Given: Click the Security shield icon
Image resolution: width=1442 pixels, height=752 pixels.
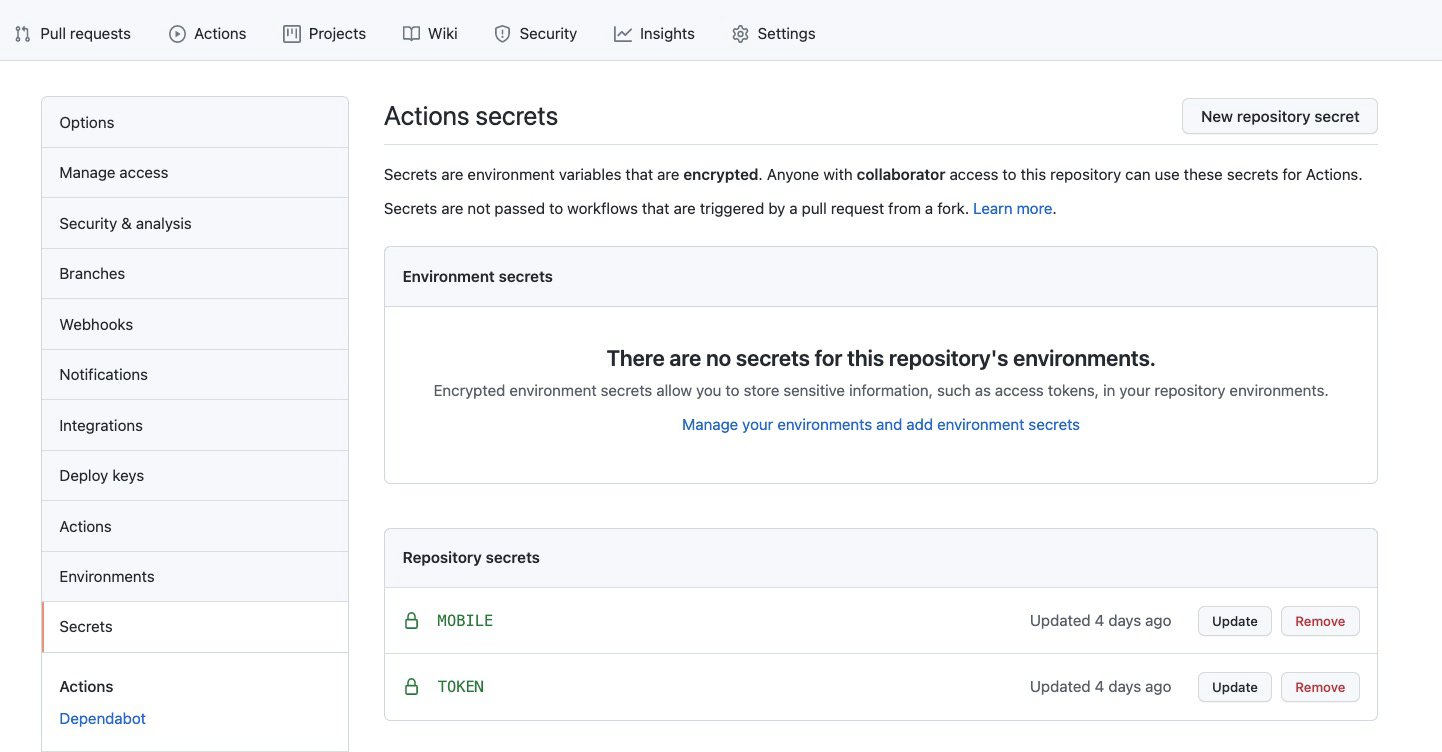Looking at the screenshot, I should [502, 34].
